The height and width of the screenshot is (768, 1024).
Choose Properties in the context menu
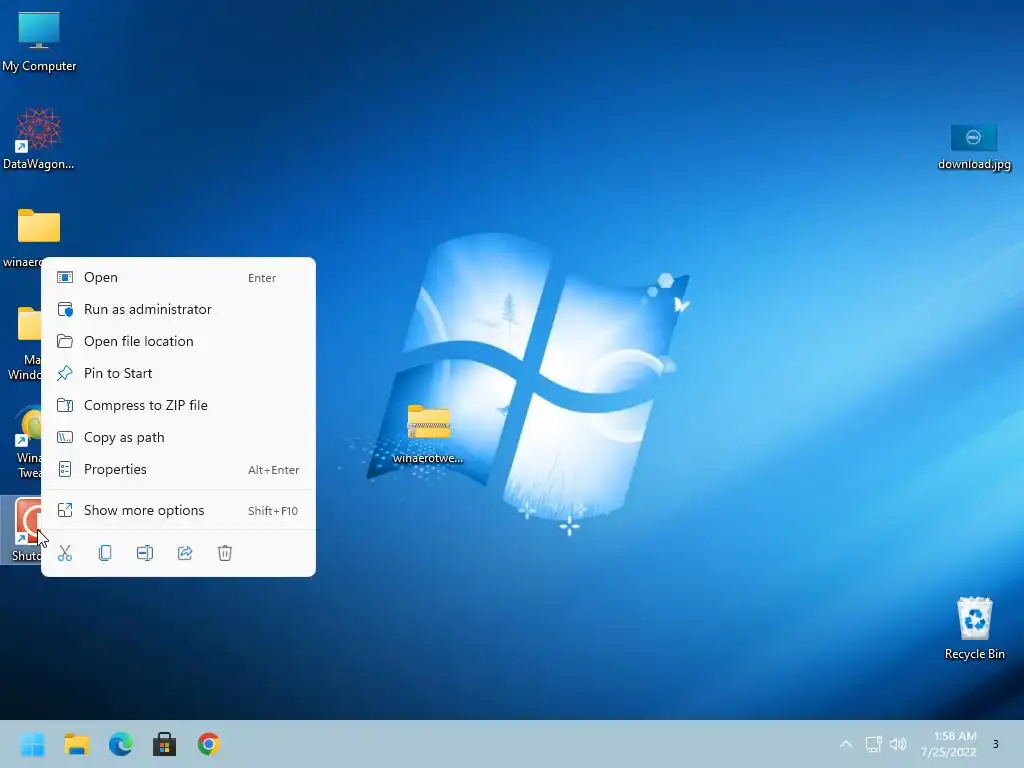coord(178,470)
